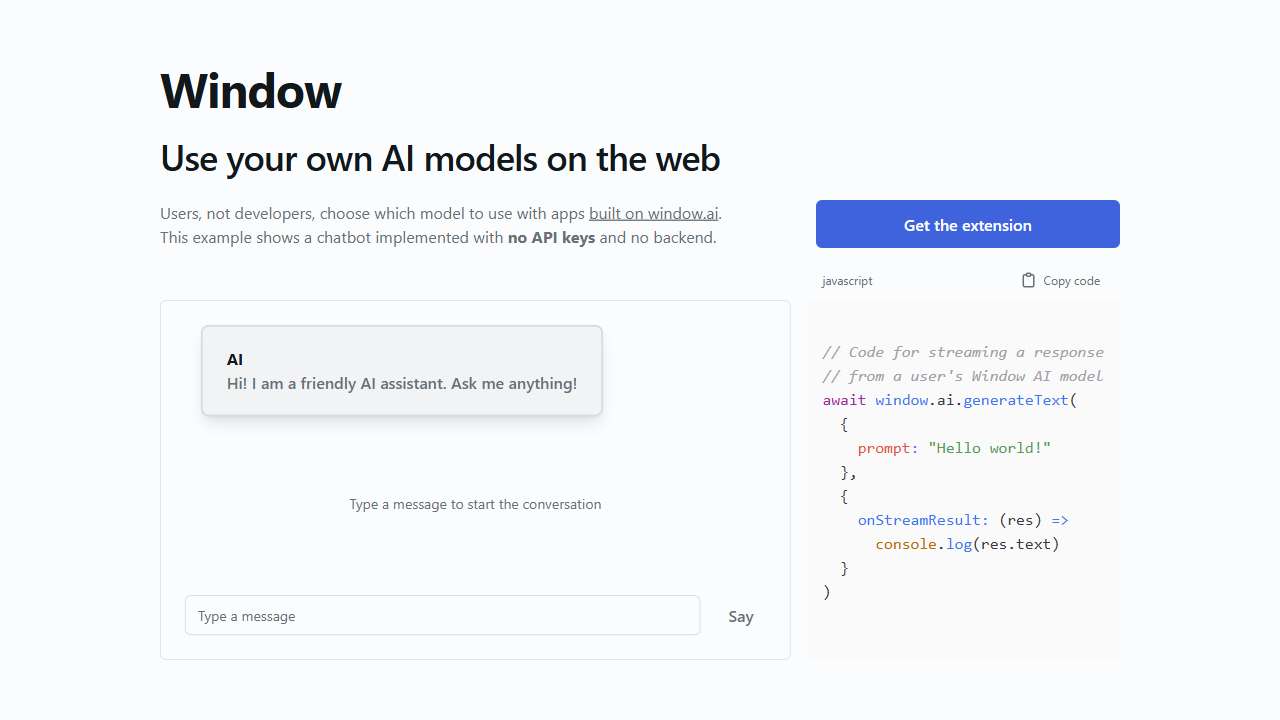Click the "// from a user's Window AI model" comment
This screenshot has width=1280, height=720.
pos(963,376)
